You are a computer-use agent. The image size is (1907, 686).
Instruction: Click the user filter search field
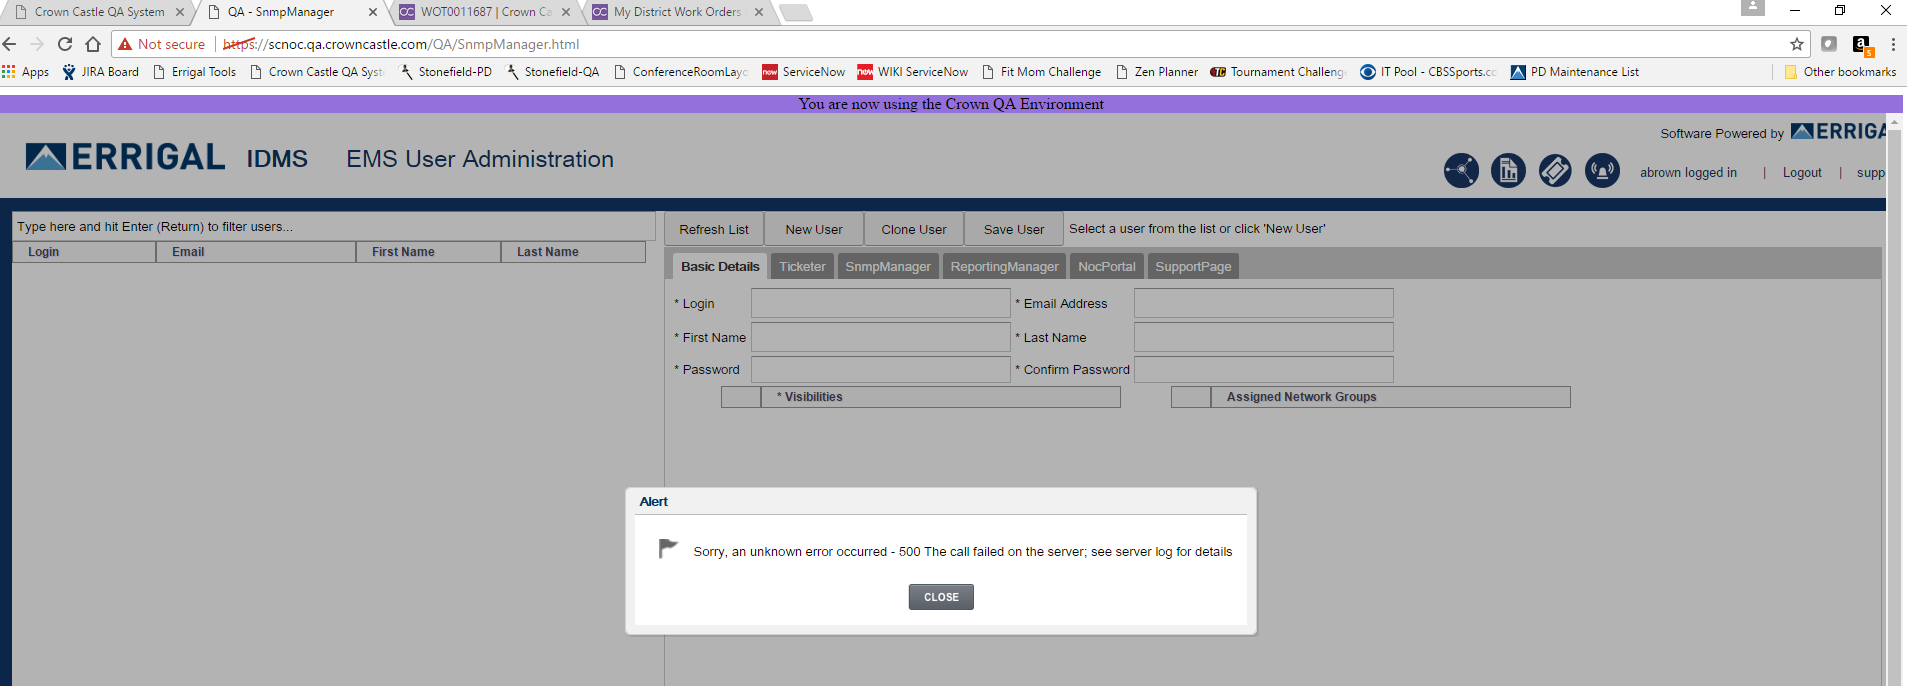point(333,227)
